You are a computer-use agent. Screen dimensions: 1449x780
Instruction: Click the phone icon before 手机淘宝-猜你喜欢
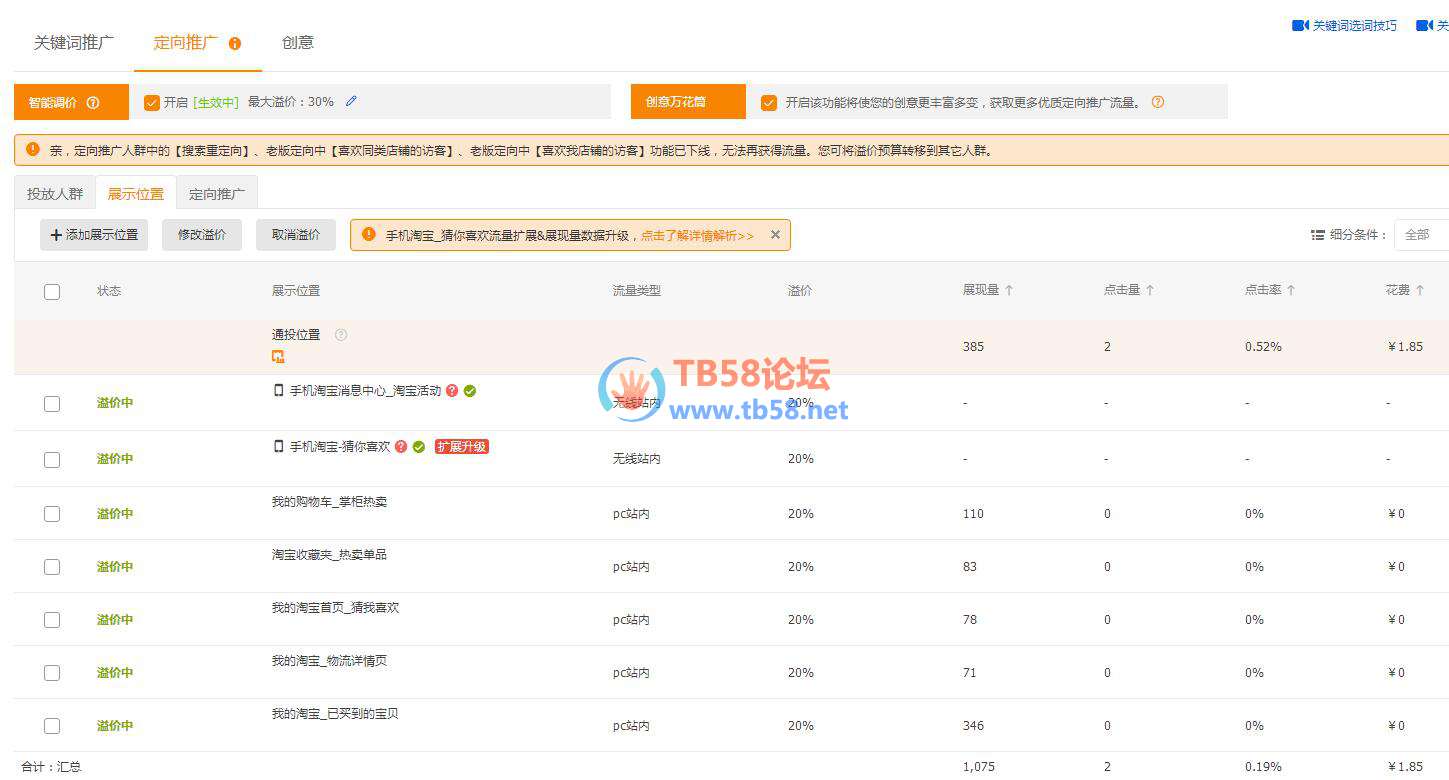pyautogui.click(x=279, y=447)
